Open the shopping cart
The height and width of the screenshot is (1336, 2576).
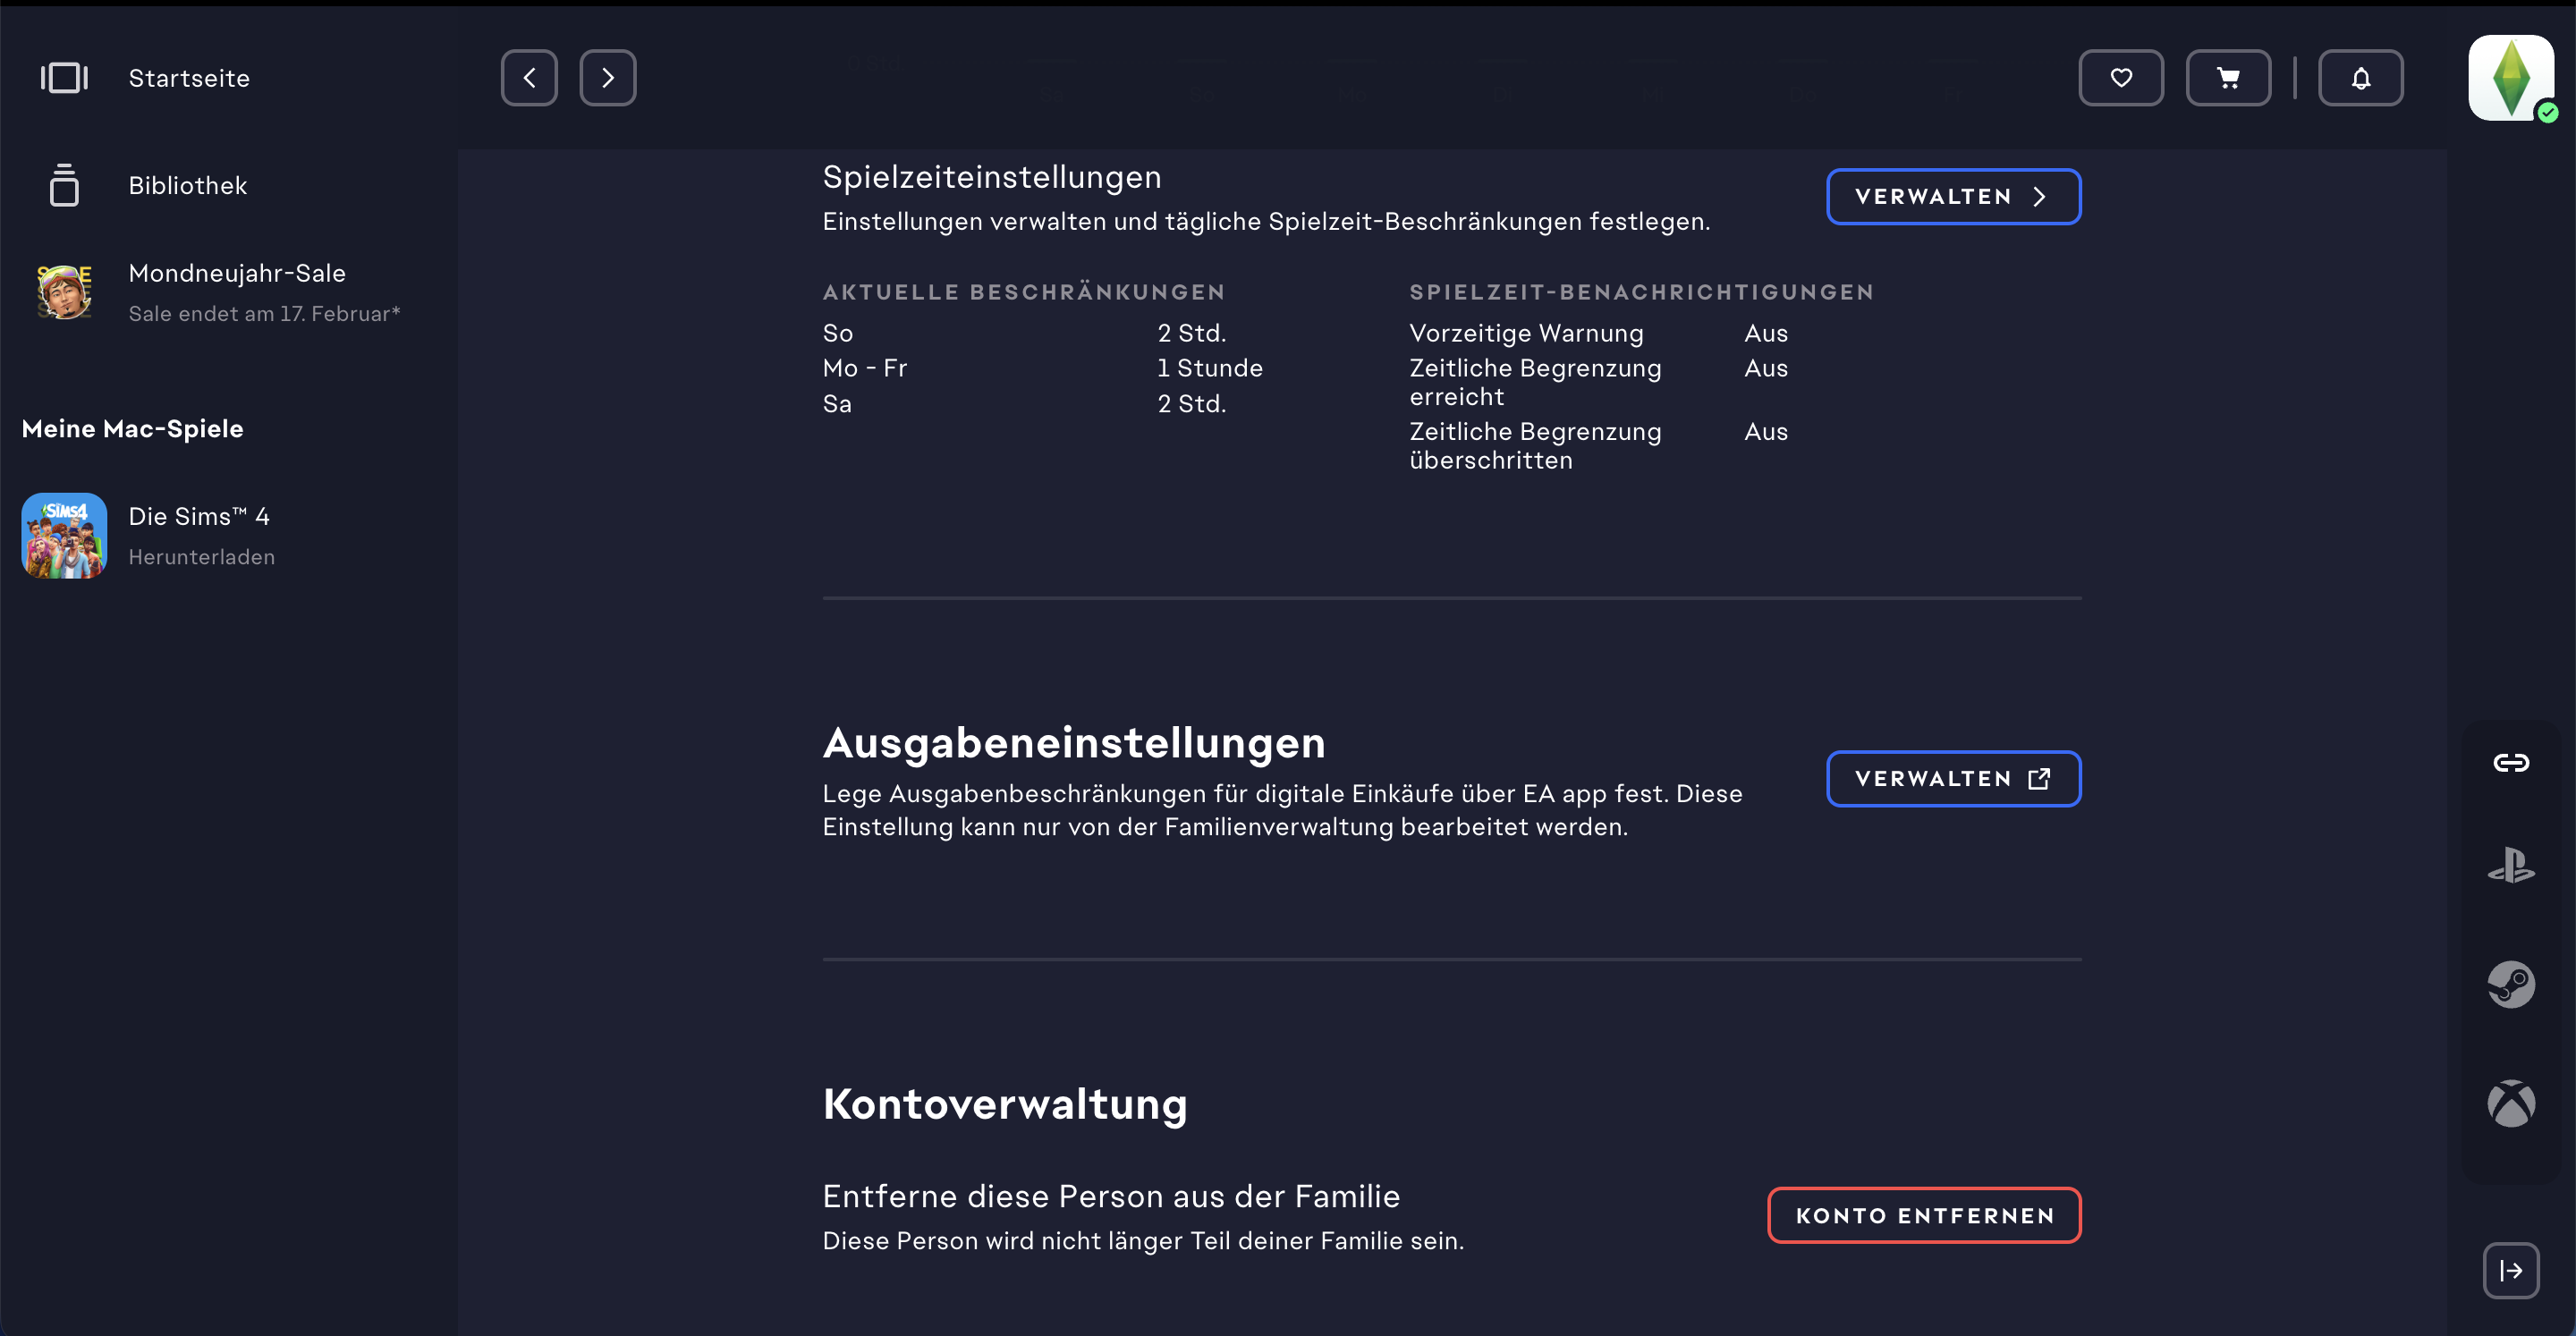[2228, 78]
